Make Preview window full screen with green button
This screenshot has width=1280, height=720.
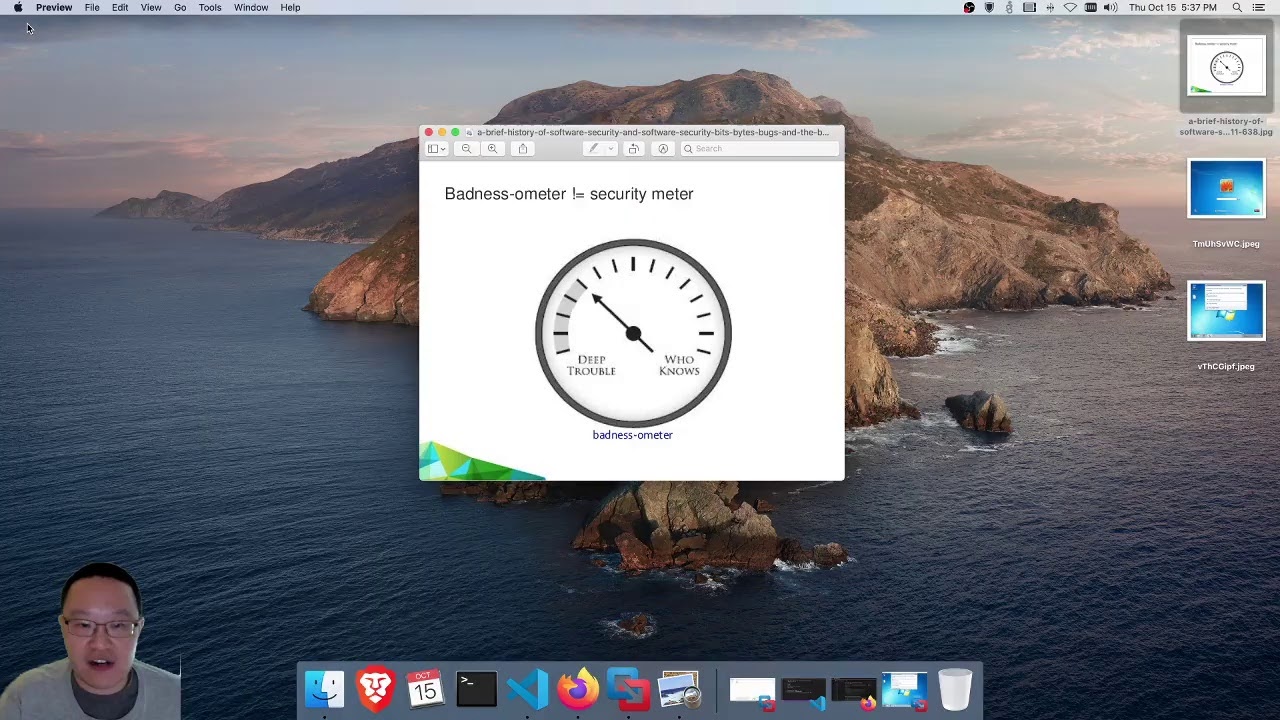(x=455, y=132)
